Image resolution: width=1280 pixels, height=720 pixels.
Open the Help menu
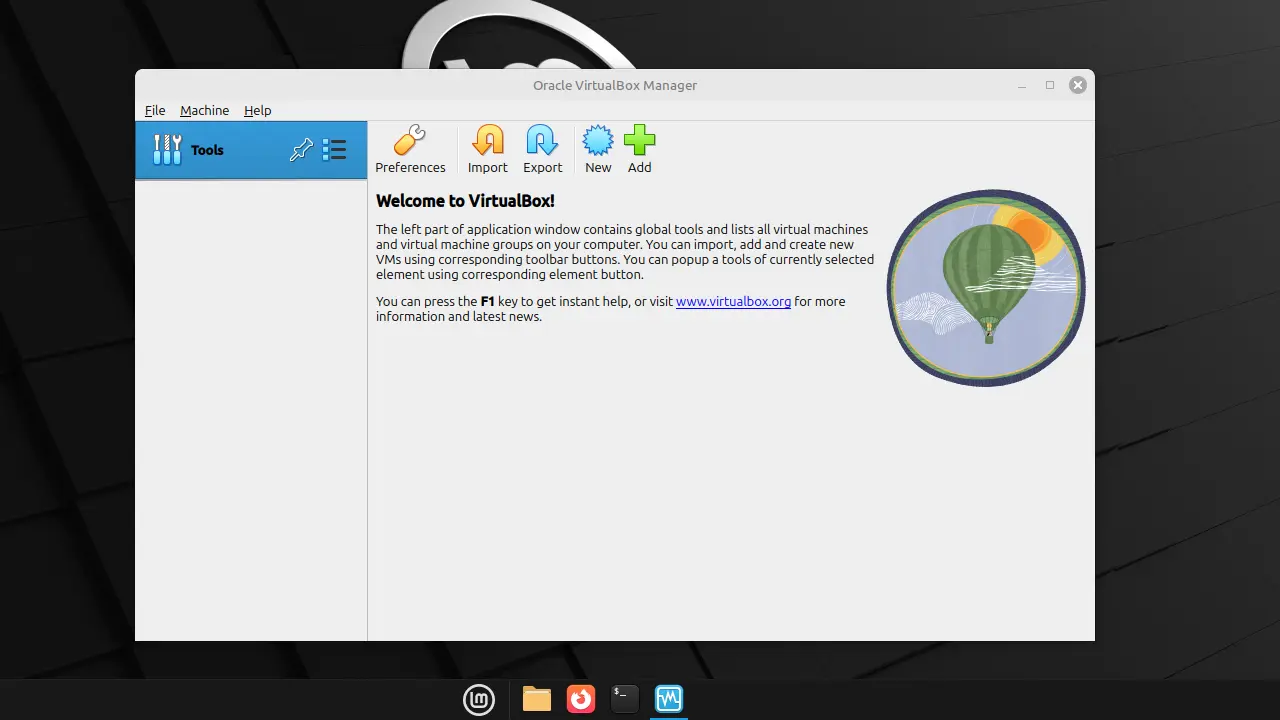(x=257, y=110)
